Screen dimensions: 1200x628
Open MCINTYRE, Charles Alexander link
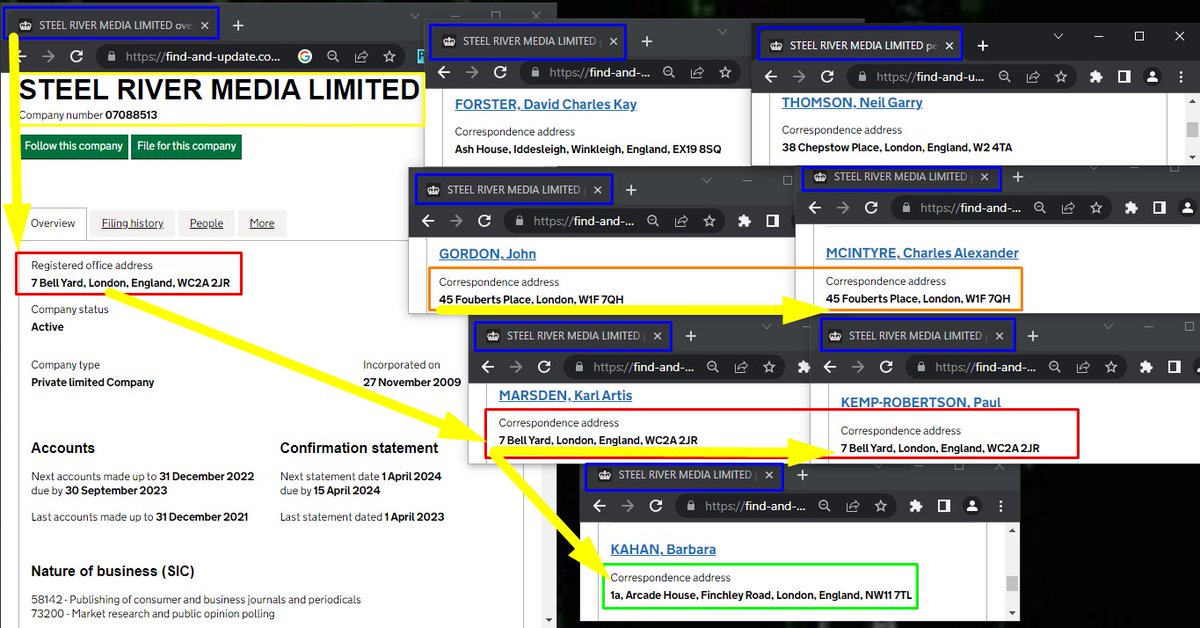[922, 253]
